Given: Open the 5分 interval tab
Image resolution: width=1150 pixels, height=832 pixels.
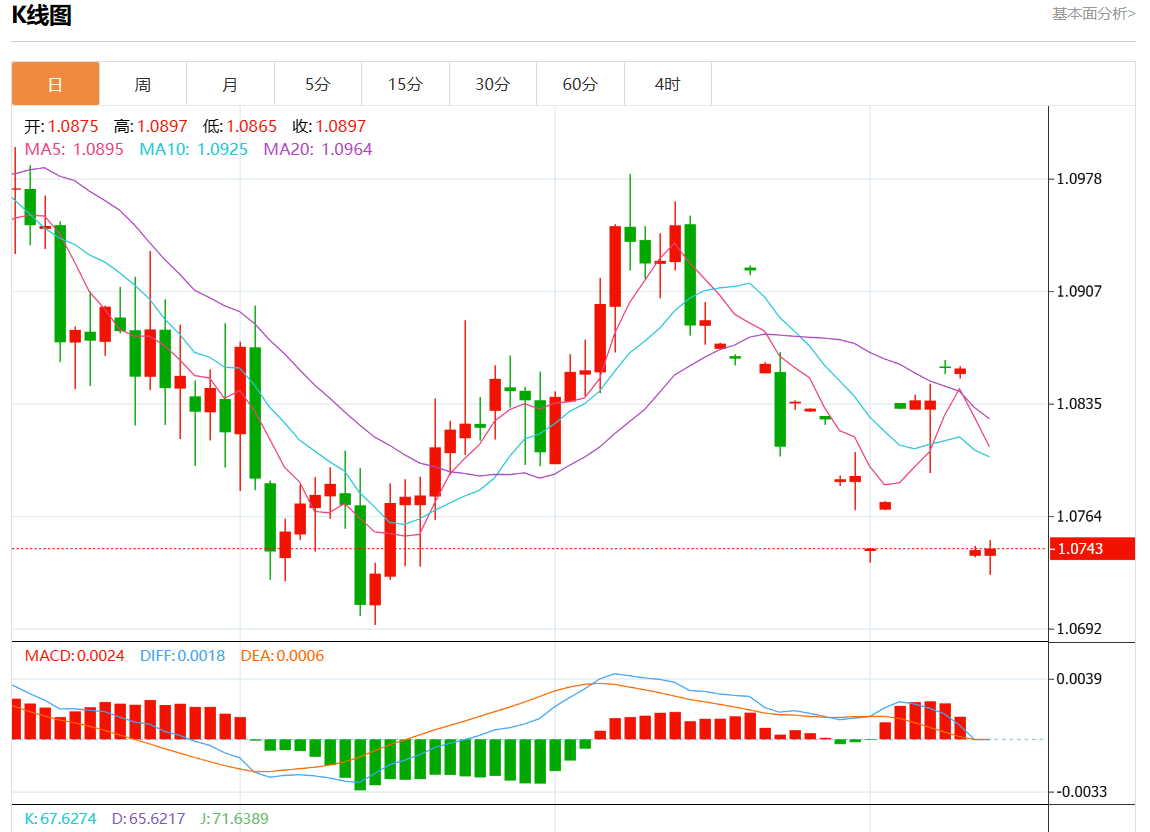Looking at the screenshot, I should click(x=317, y=84).
